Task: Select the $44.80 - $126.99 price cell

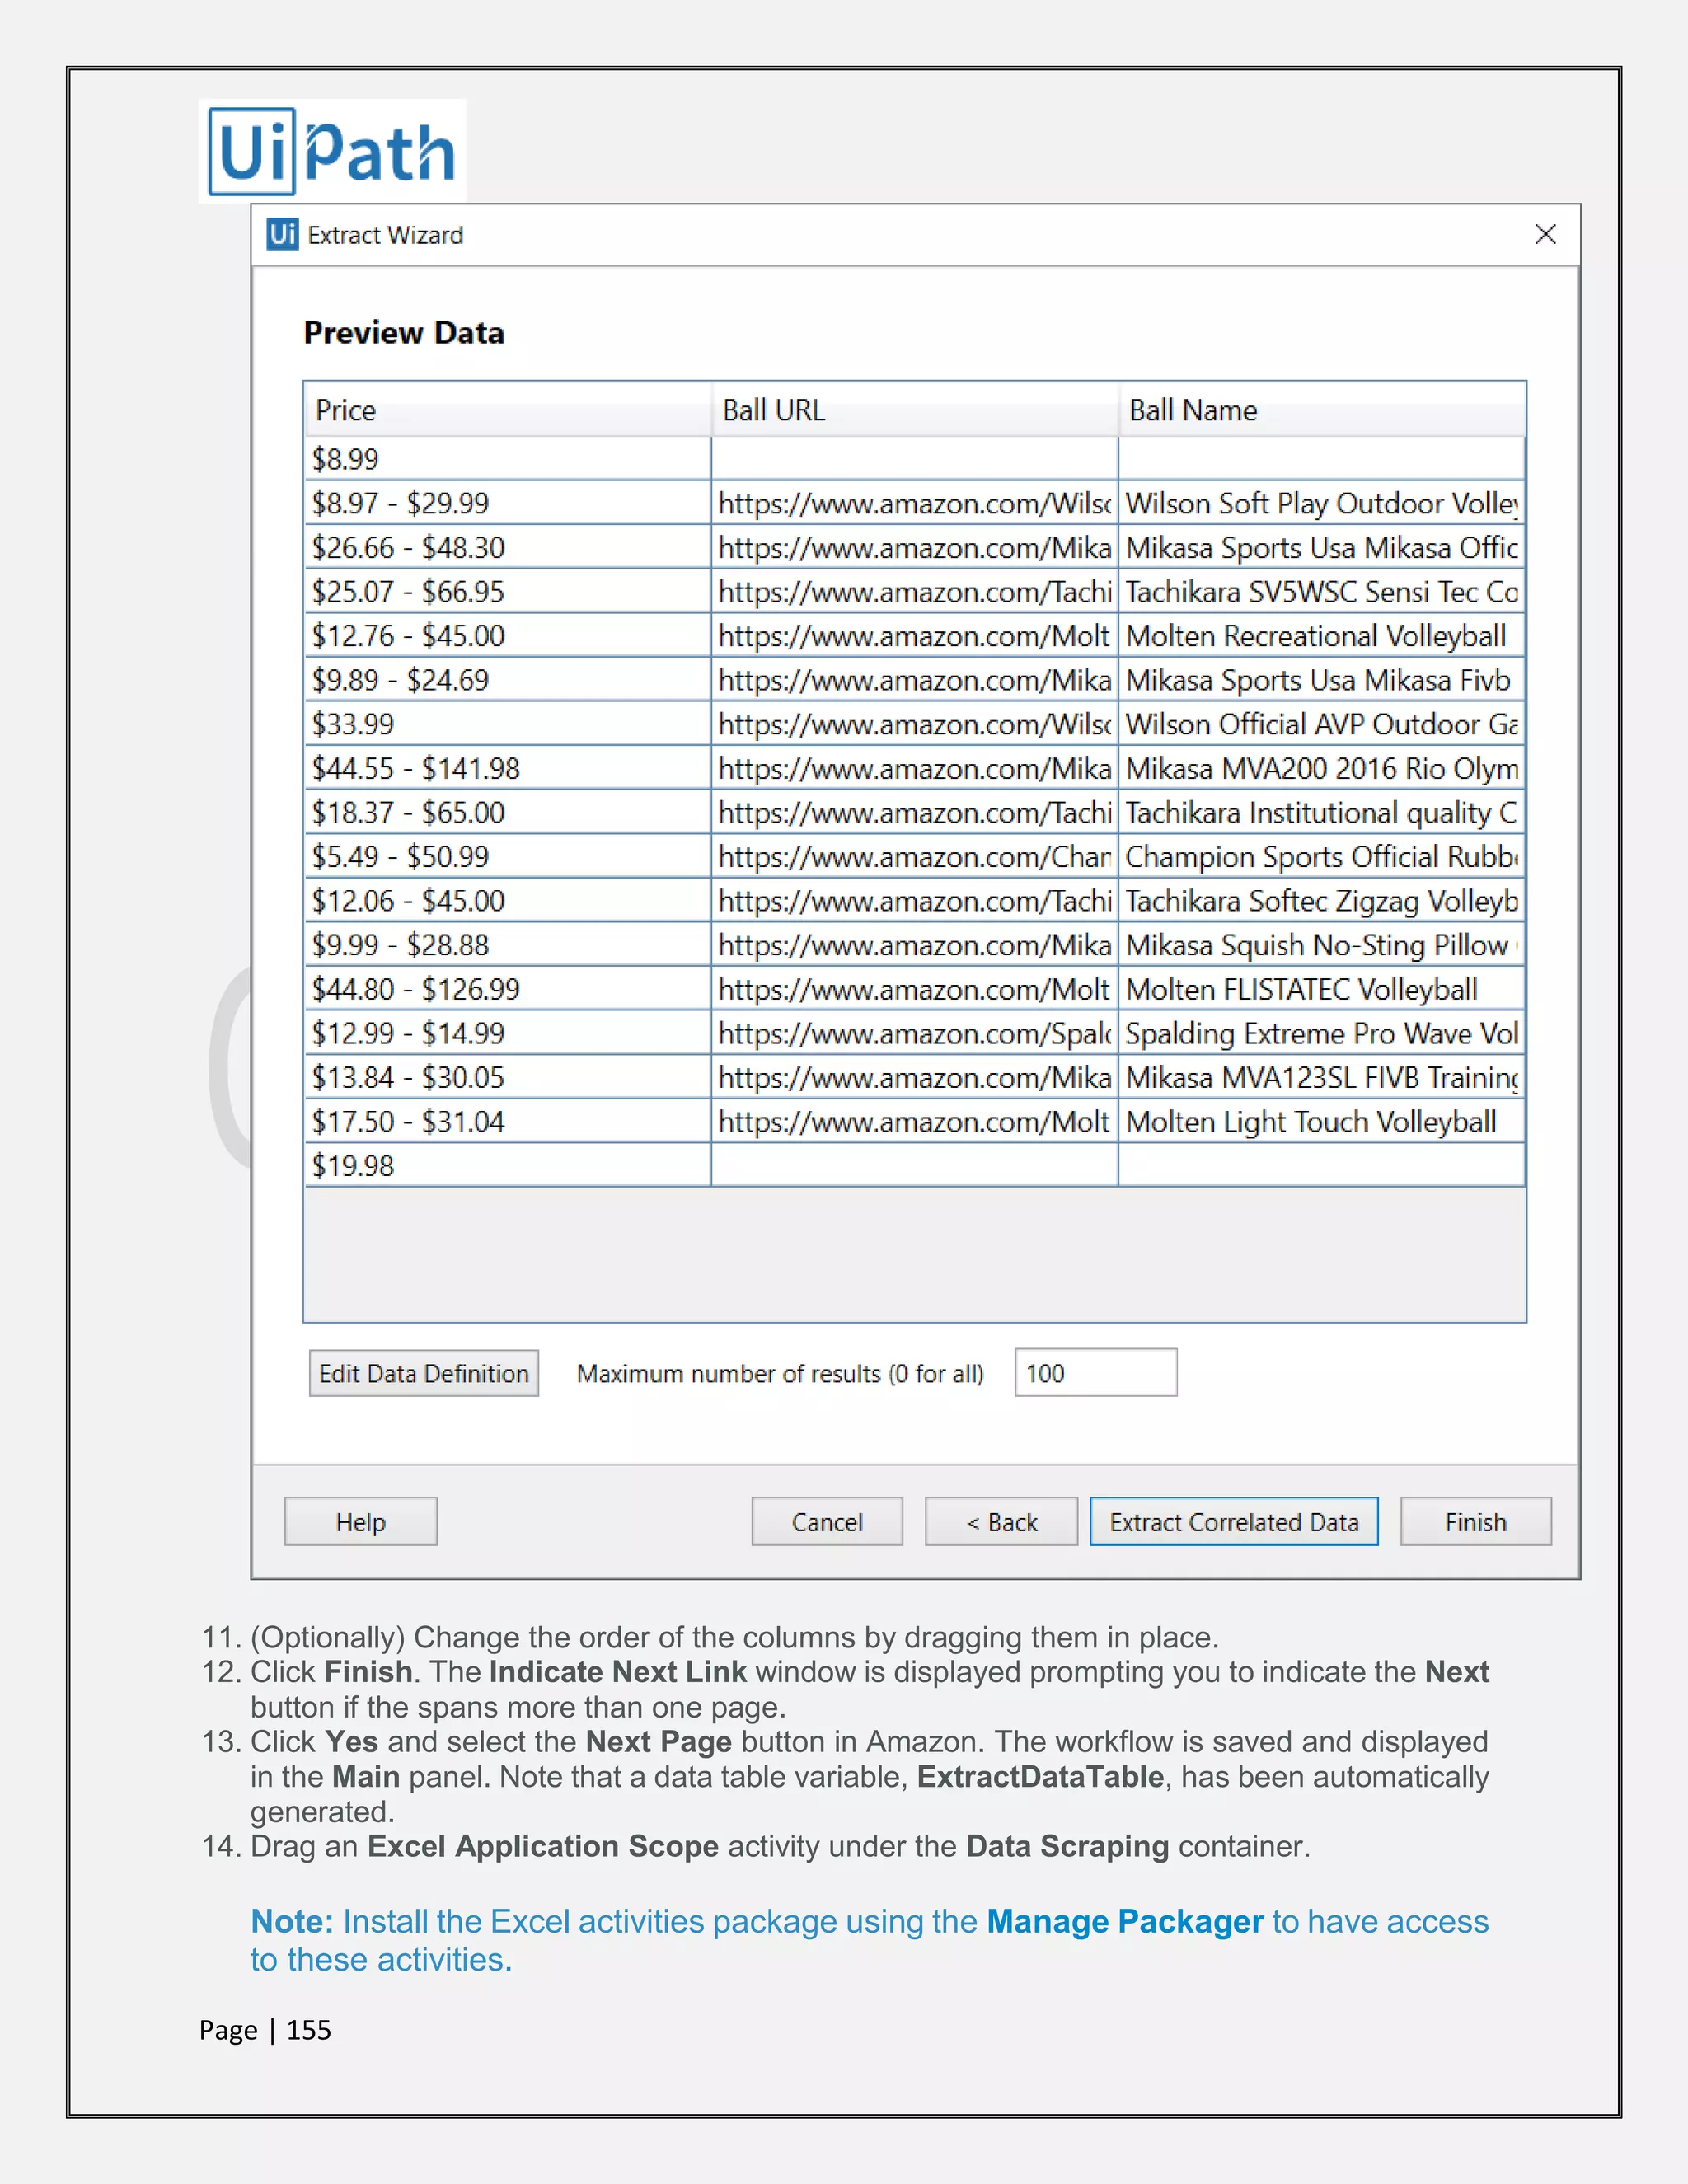Action: [508, 989]
